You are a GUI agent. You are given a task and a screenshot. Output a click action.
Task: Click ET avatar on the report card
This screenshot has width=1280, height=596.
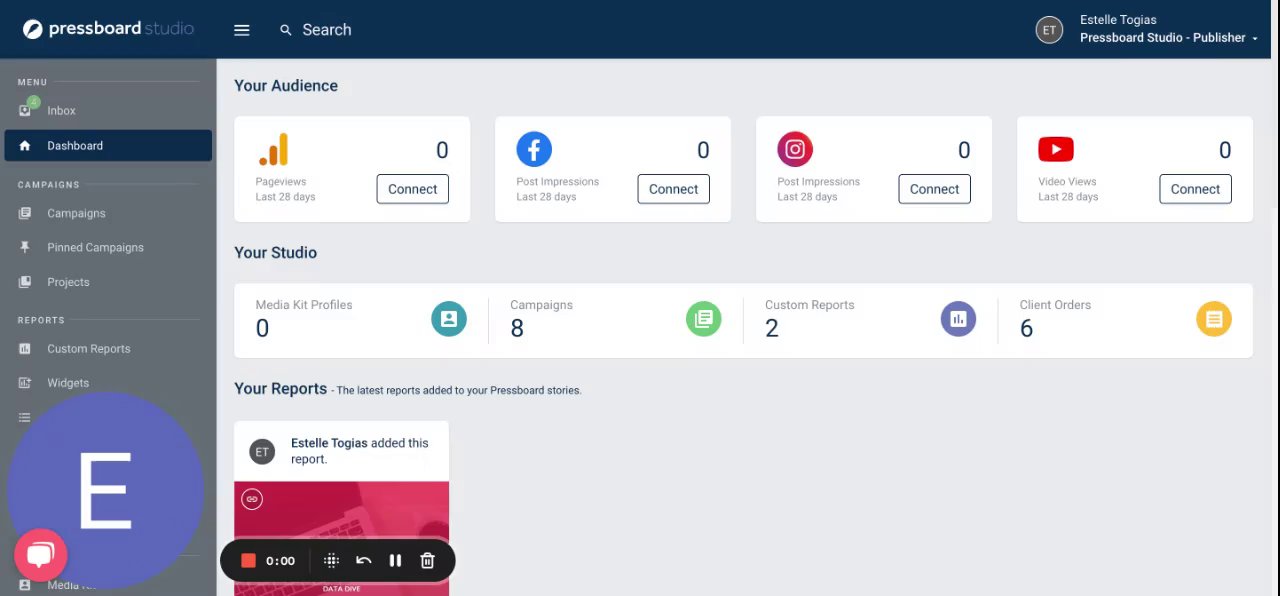click(x=262, y=452)
